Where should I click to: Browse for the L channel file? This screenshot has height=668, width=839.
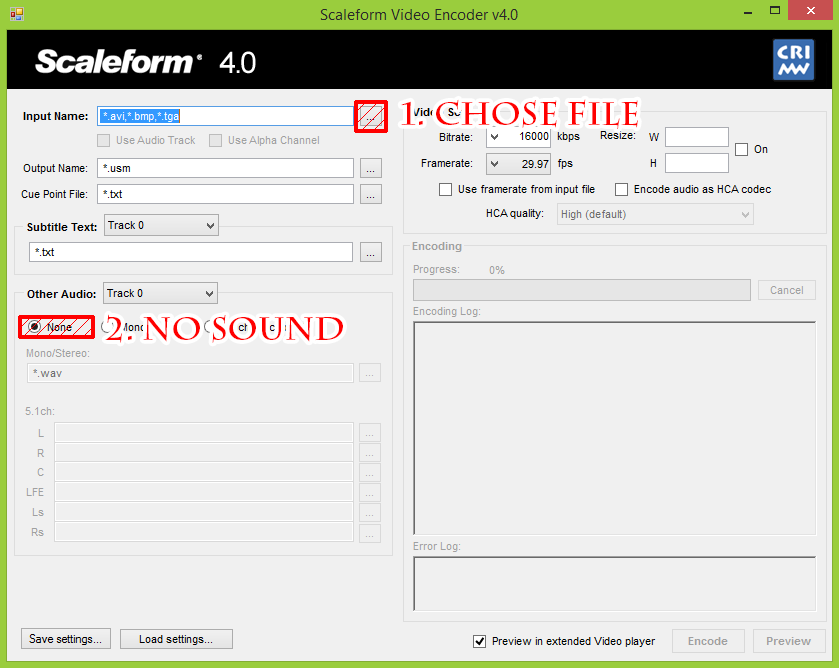click(370, 432)
